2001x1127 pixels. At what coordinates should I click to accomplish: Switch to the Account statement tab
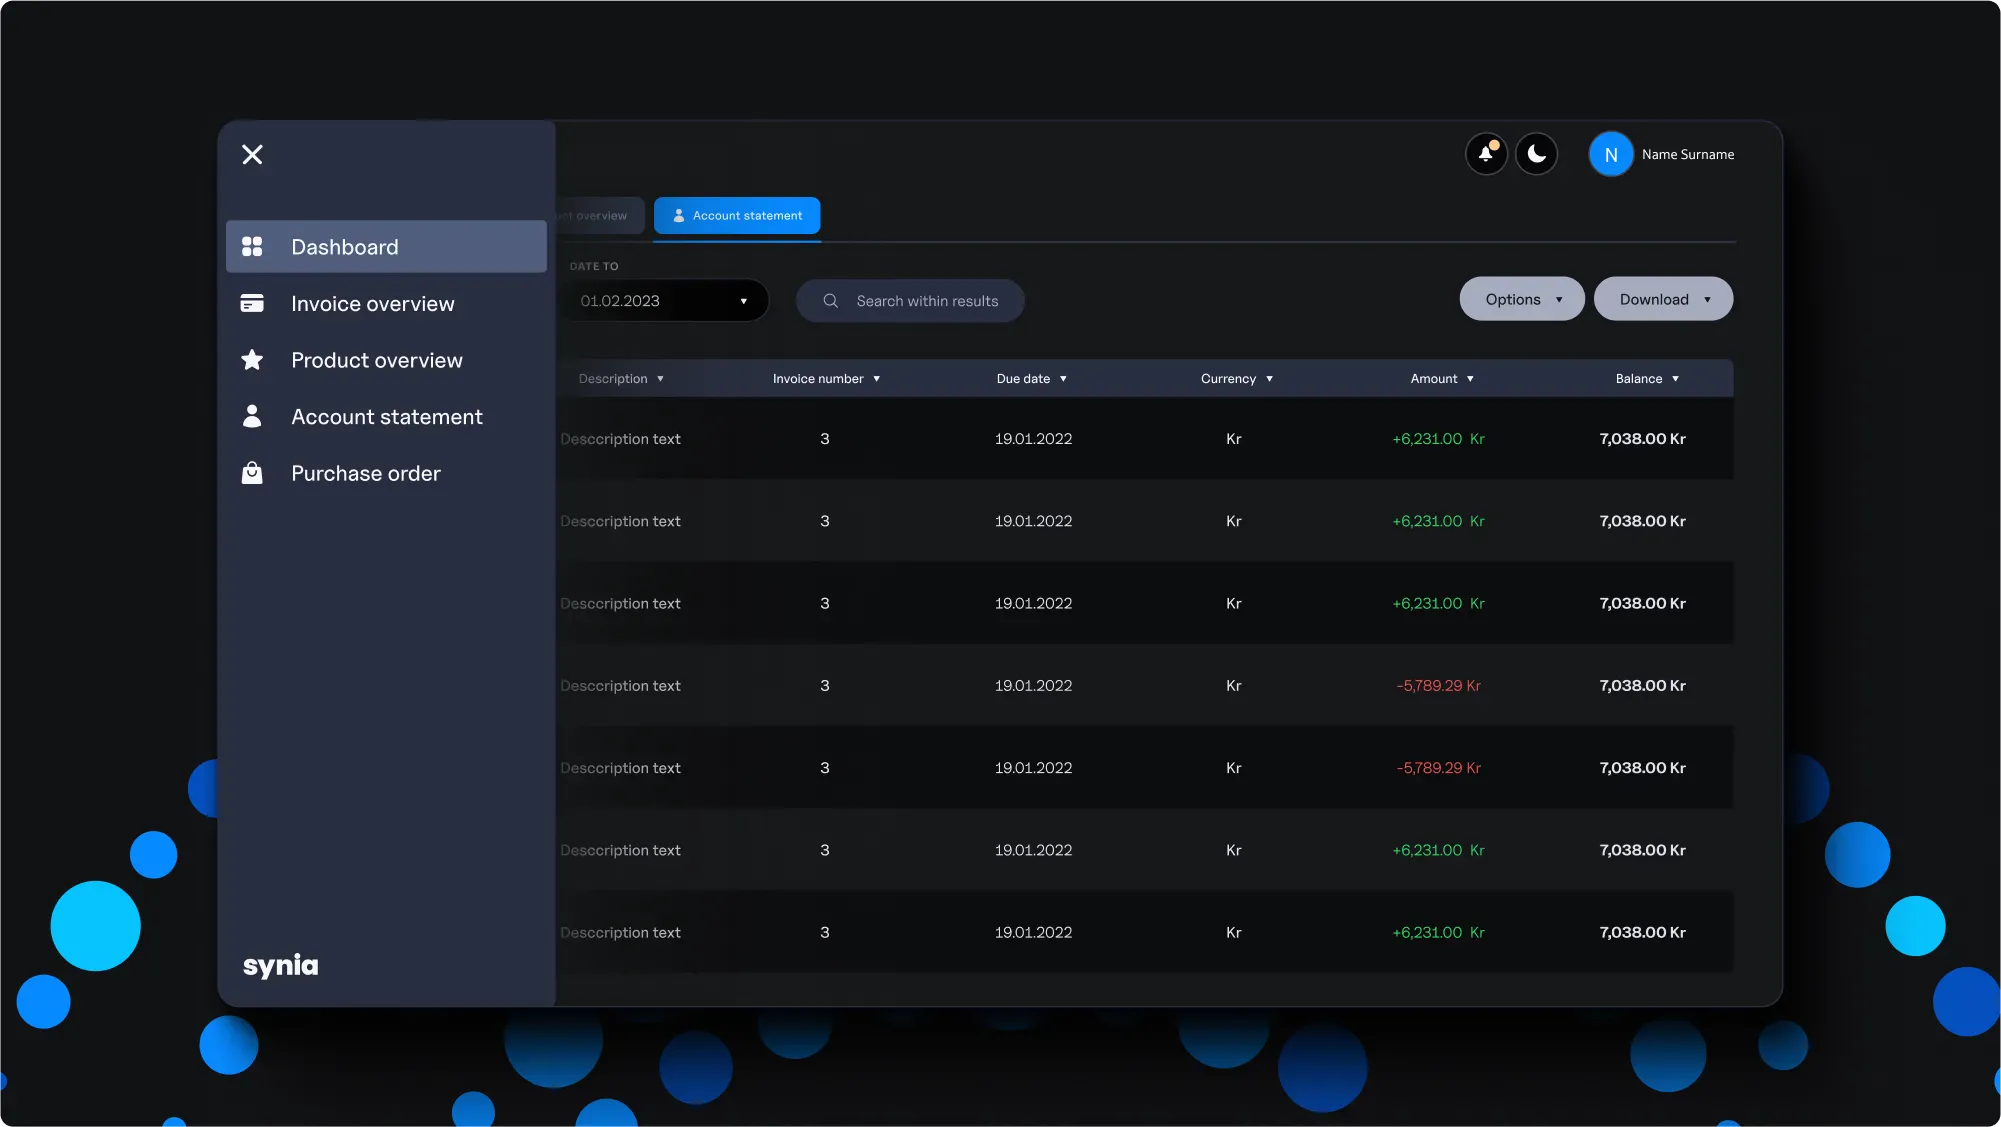pyautogui.click(x=737, y=216)
